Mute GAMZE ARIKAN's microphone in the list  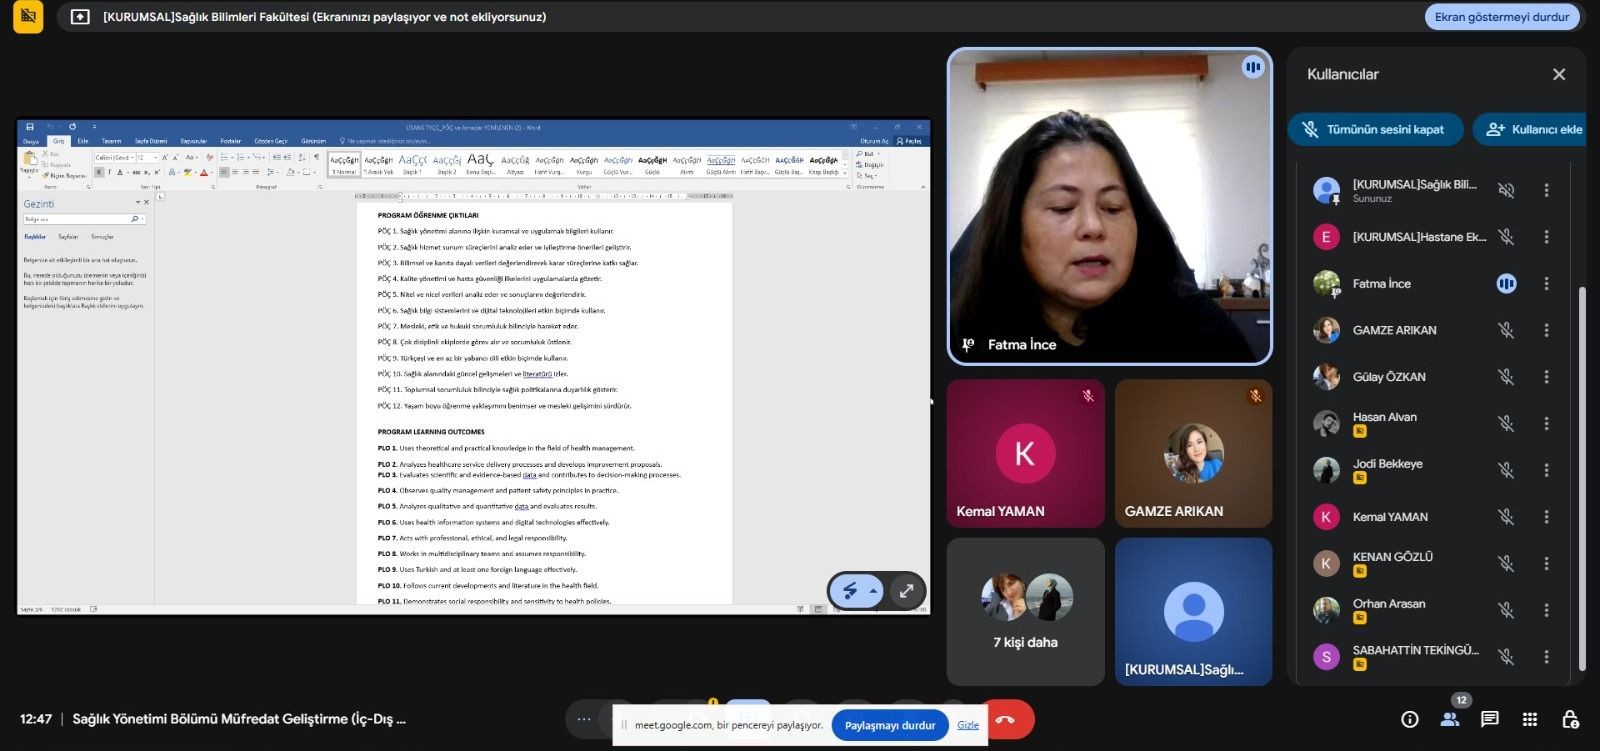click(1505, 330)
